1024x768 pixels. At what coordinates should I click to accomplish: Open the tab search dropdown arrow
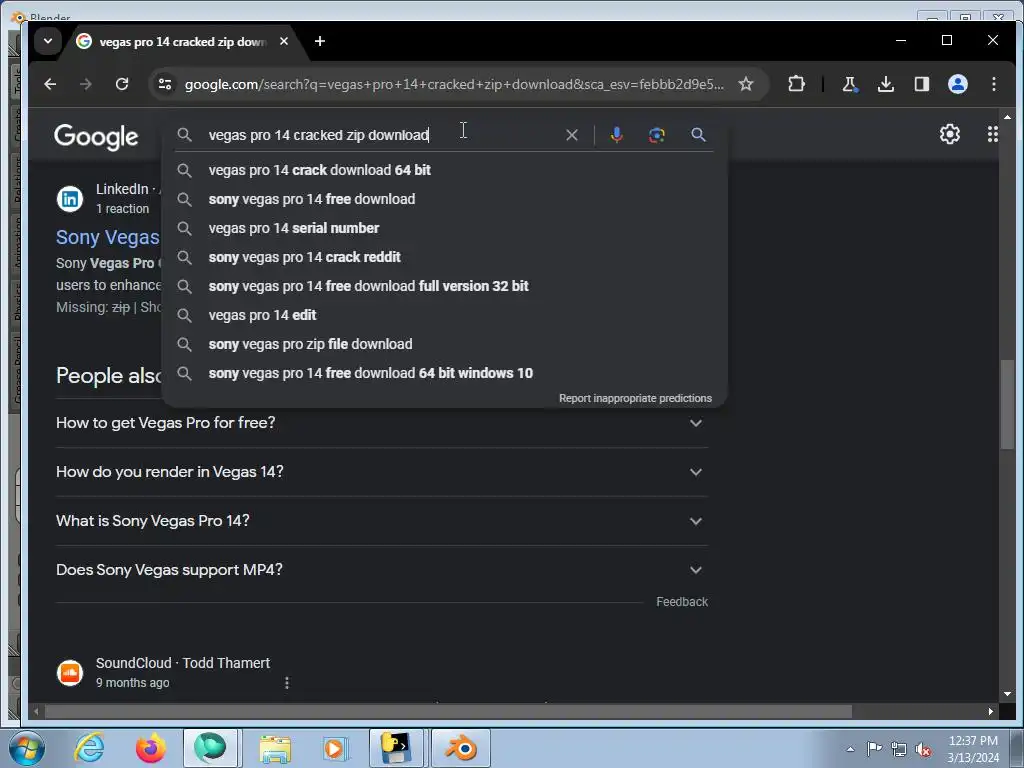pyautogui.click(x=48, y=41)
